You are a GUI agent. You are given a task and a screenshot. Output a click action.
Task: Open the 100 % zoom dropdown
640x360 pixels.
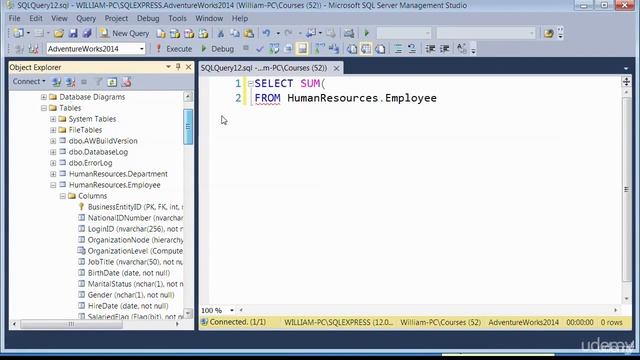tap(231, 311)
